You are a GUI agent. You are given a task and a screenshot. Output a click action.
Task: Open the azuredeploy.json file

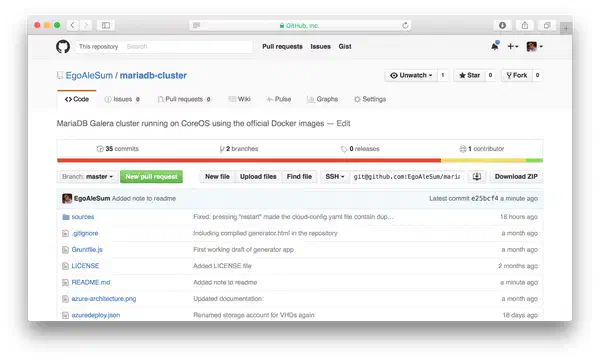(96, 315)
